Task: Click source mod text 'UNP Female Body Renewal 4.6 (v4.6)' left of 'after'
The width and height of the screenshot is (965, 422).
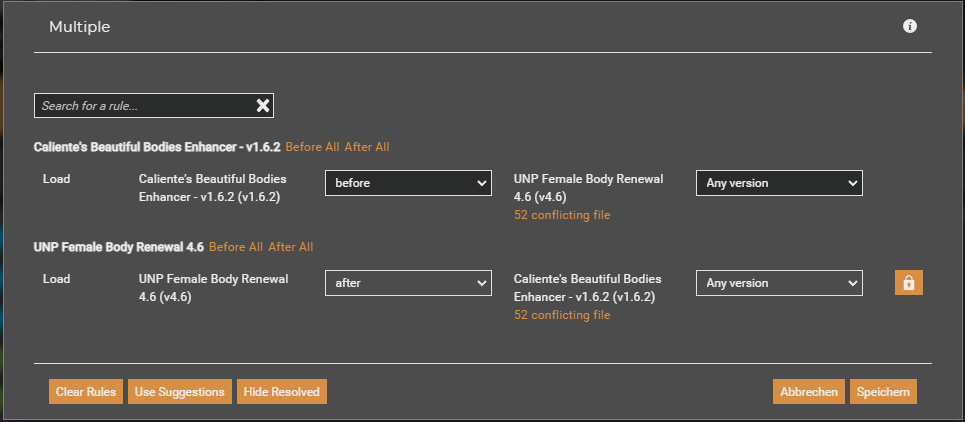Action: 213,288
